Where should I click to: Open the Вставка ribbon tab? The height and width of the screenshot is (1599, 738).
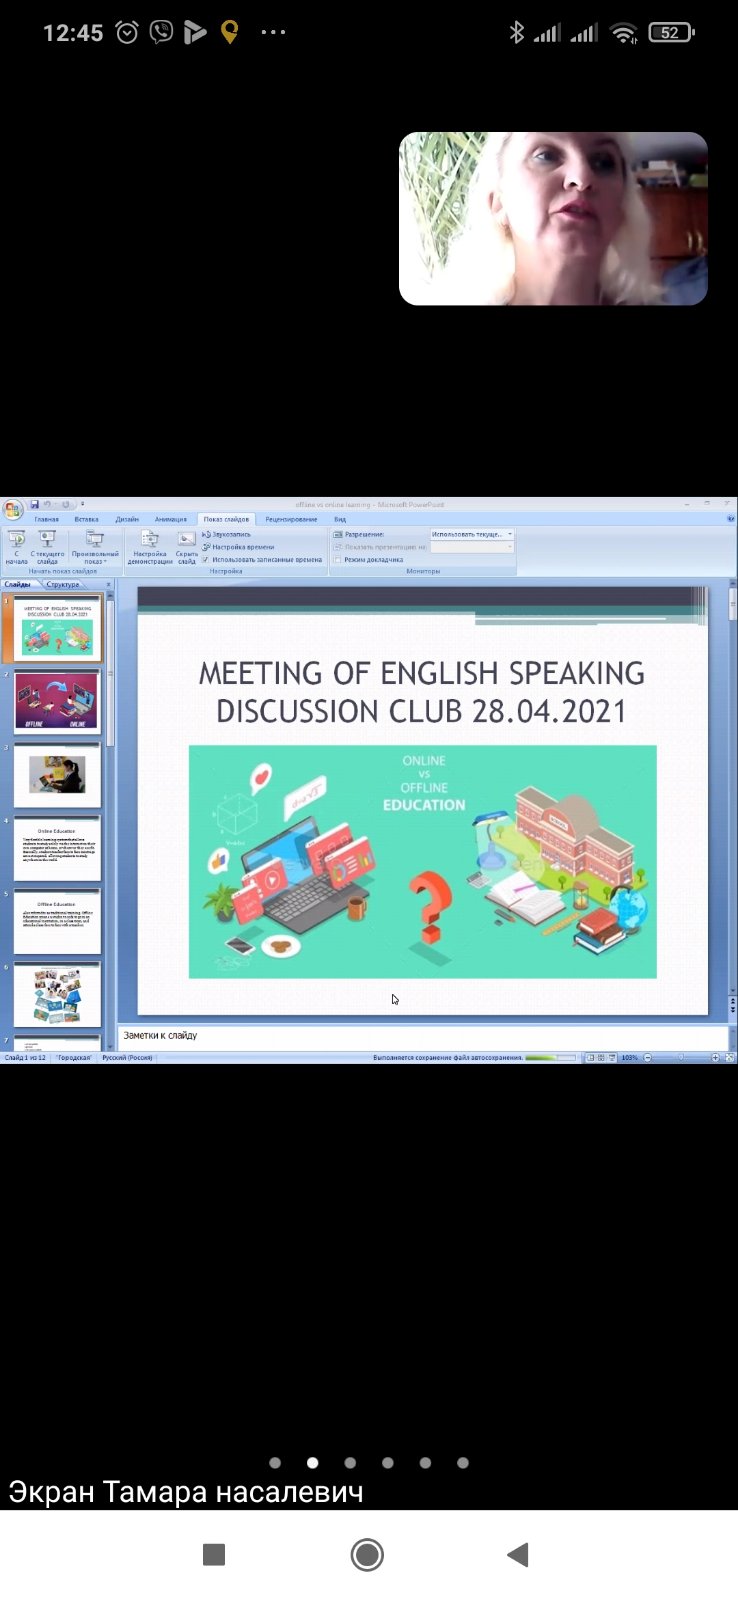86,519
